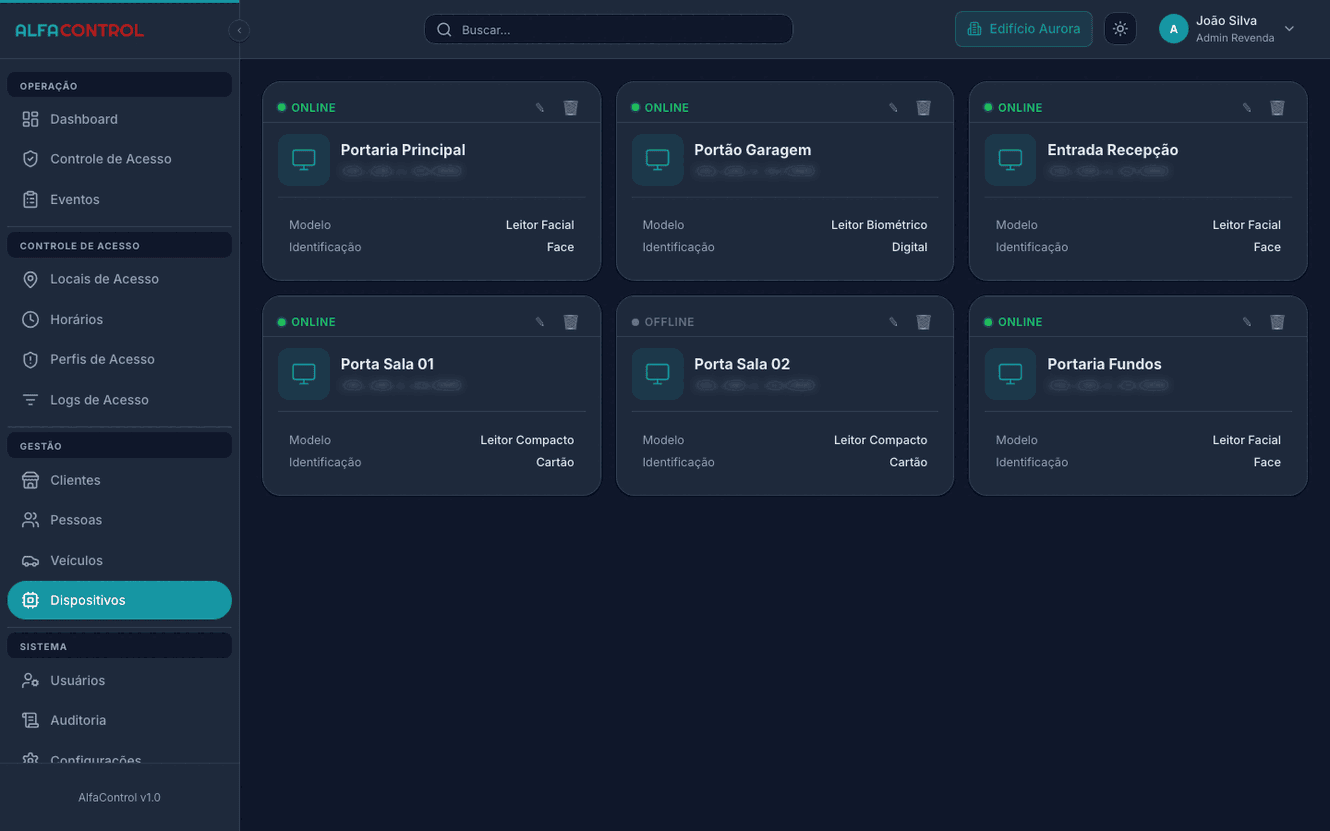Click the magnifier icon in search bar
The width and height of the screenshot is (1330, 831).
[x=445, y=30]
